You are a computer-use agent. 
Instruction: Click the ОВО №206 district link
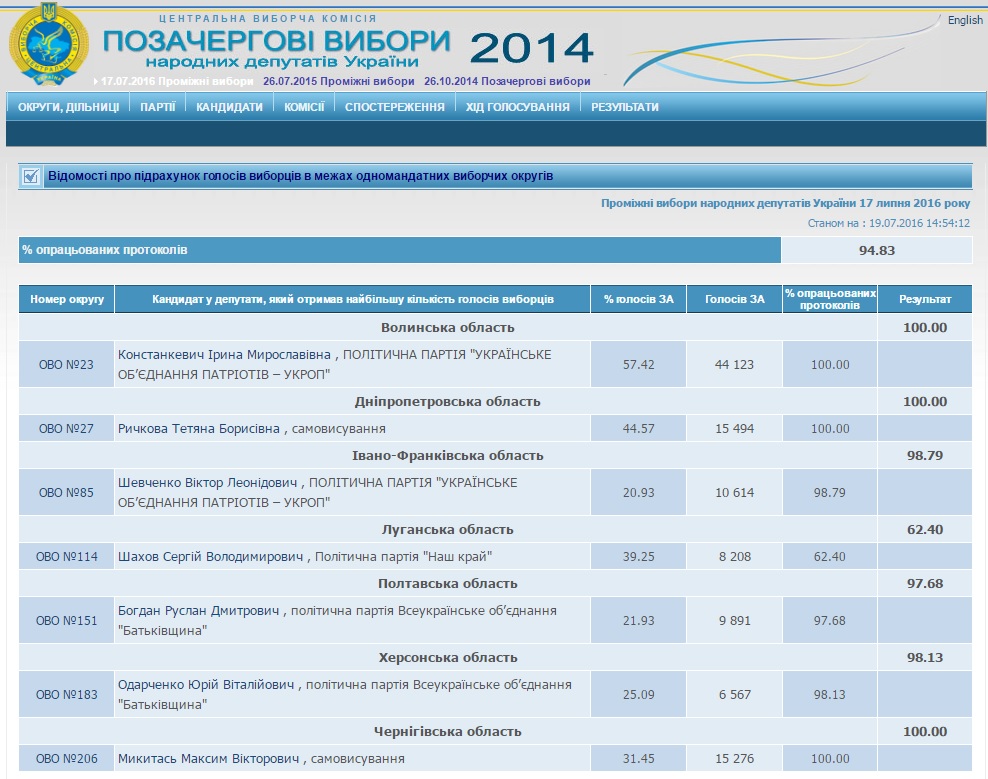coord(66,759)
